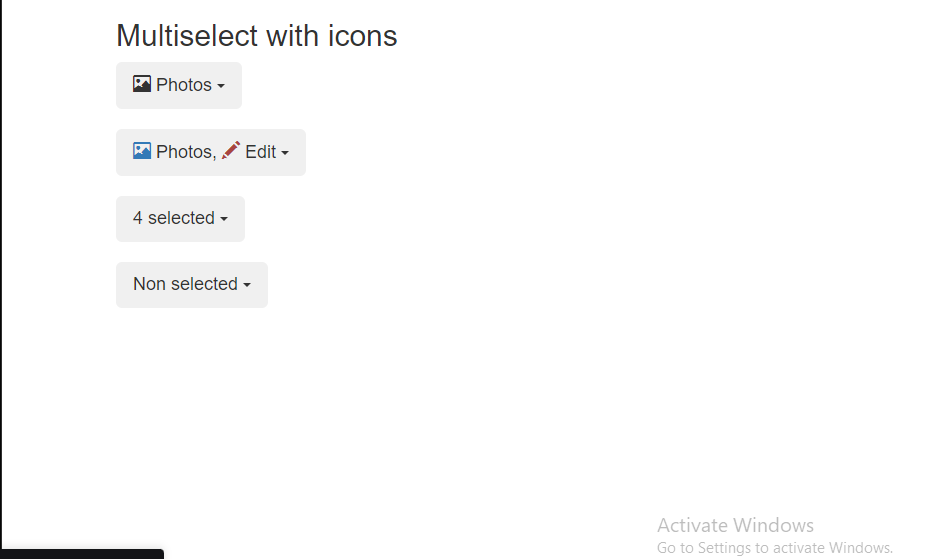Click the "Multiselect with icons" heading
The height and width of the screenshot is (559, 950).
257,36
